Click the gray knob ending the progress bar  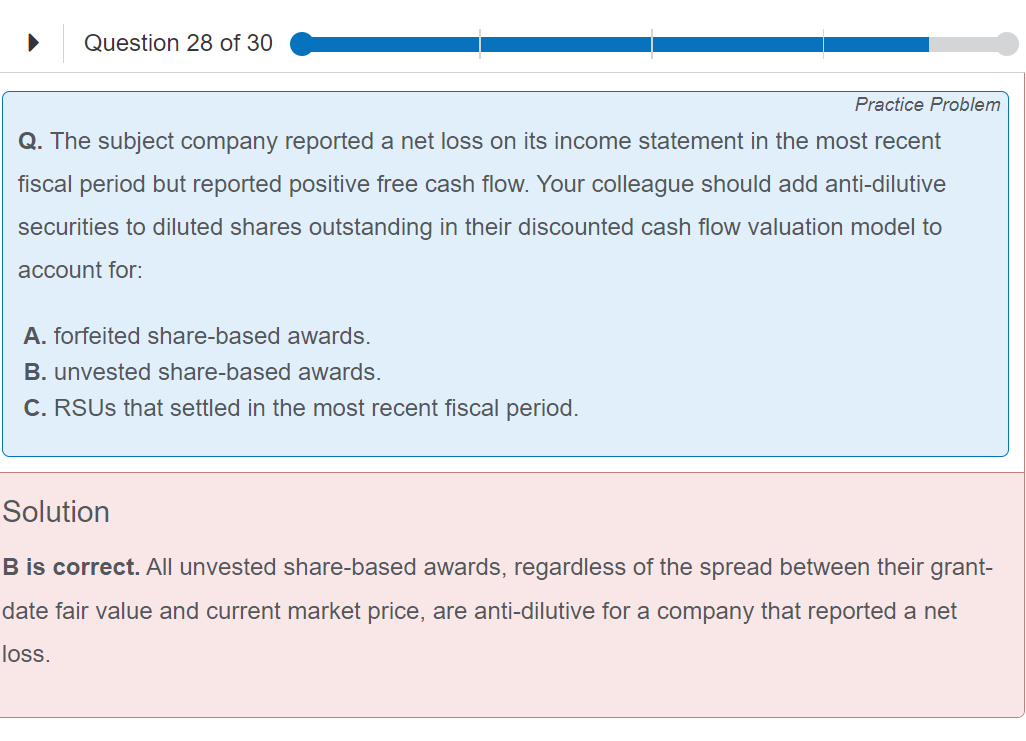pyautogui.click(x=1007, y=44)
